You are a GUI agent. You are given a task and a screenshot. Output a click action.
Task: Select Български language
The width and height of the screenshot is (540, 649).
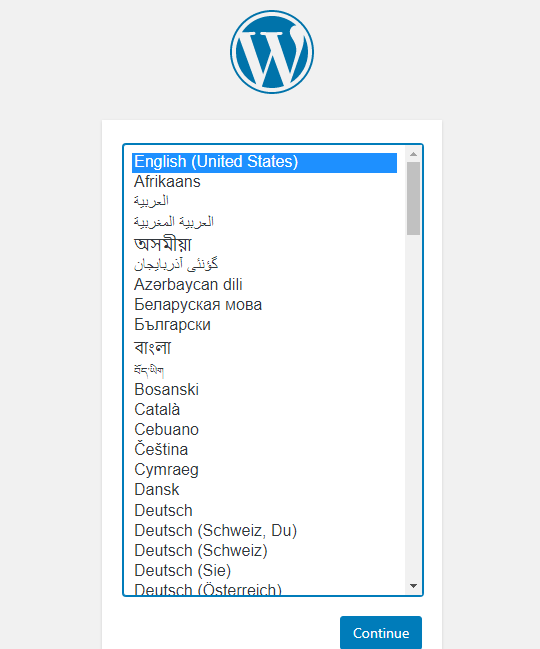[264, 325]
